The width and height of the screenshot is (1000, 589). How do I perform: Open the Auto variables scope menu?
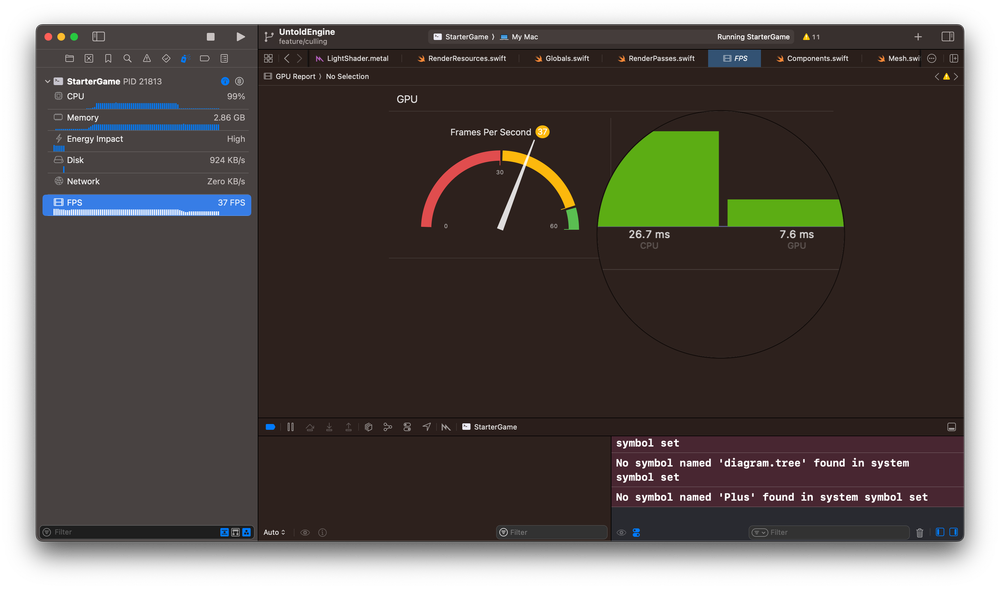coord(274,532)
